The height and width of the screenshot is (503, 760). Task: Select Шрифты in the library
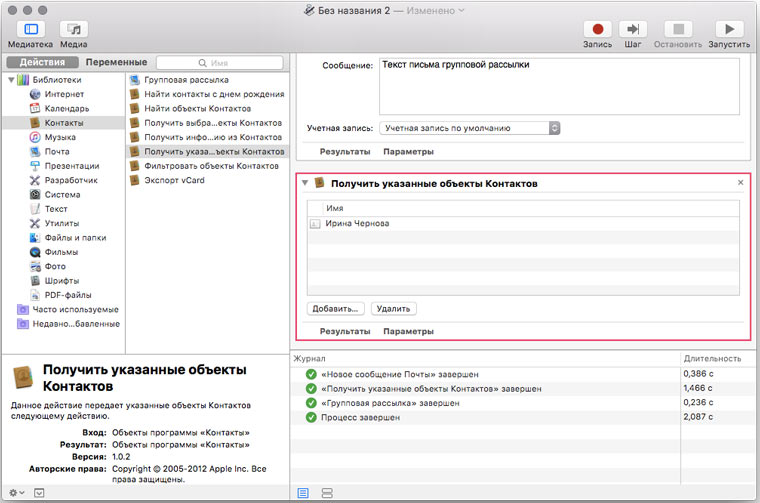pyautogui.click(x=62, y=281)
